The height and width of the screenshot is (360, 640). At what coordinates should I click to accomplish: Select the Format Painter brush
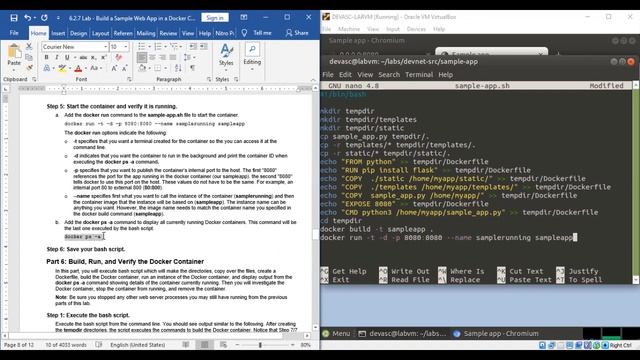tap(29, 67)
